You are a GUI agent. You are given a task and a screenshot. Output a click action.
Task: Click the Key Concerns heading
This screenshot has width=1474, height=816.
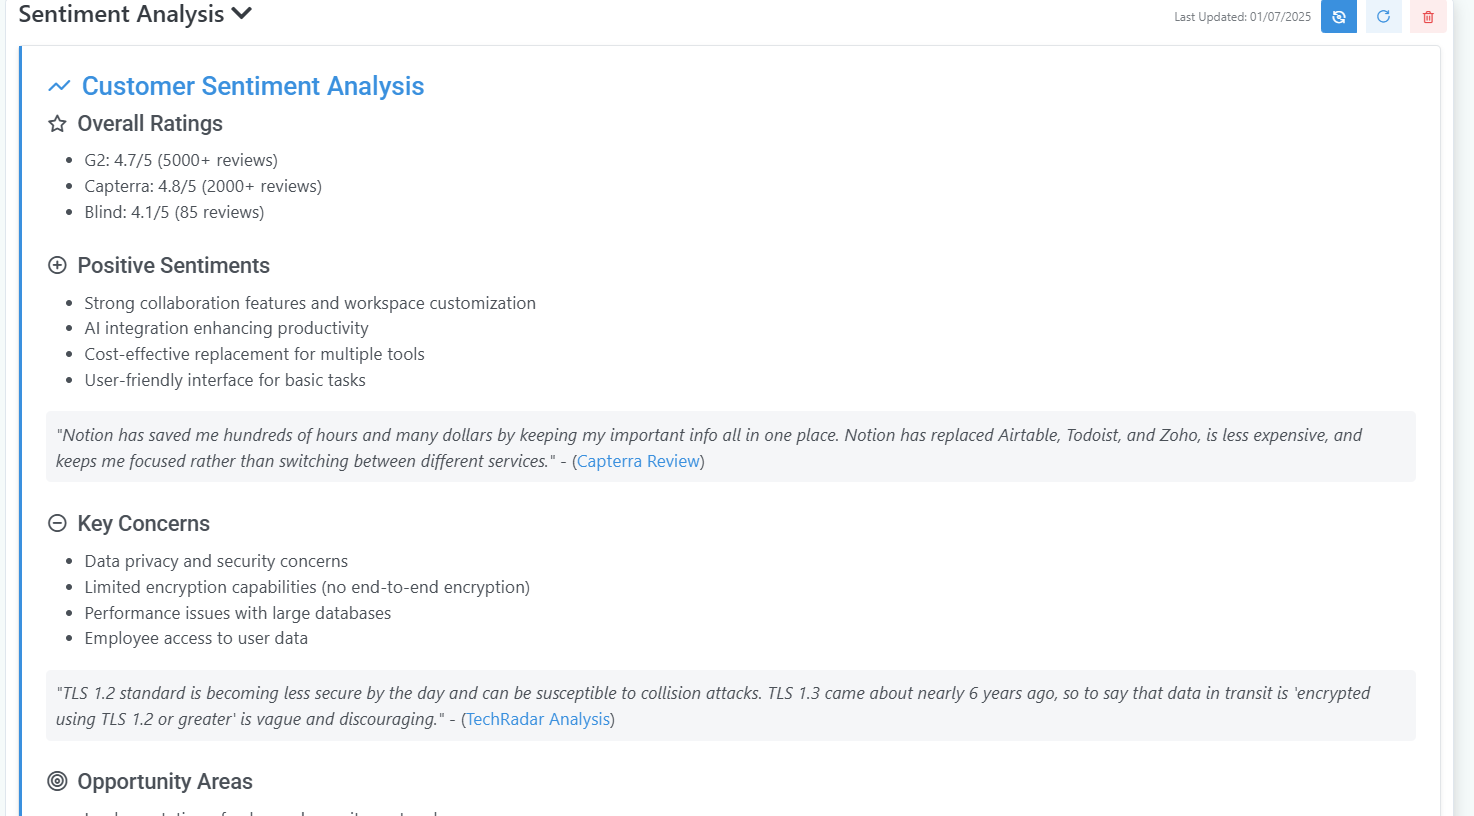click(143, 524)
